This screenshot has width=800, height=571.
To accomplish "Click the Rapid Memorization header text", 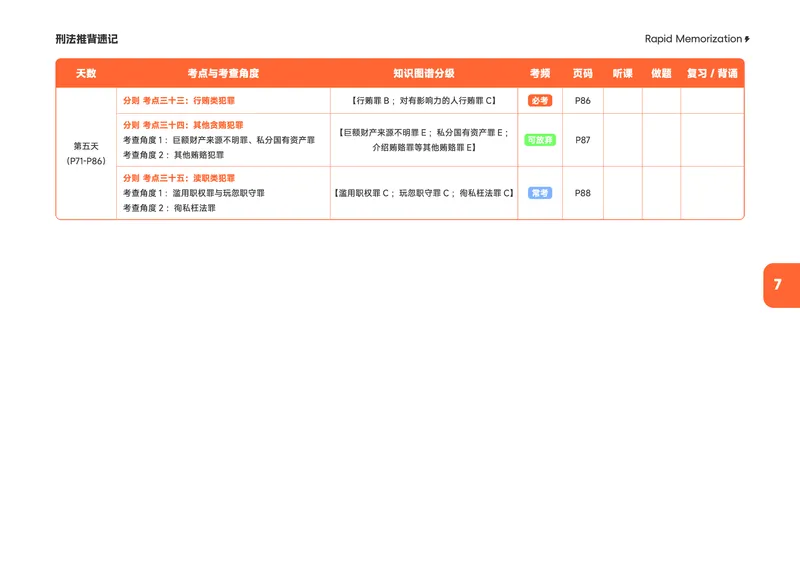I will point(693,39).
